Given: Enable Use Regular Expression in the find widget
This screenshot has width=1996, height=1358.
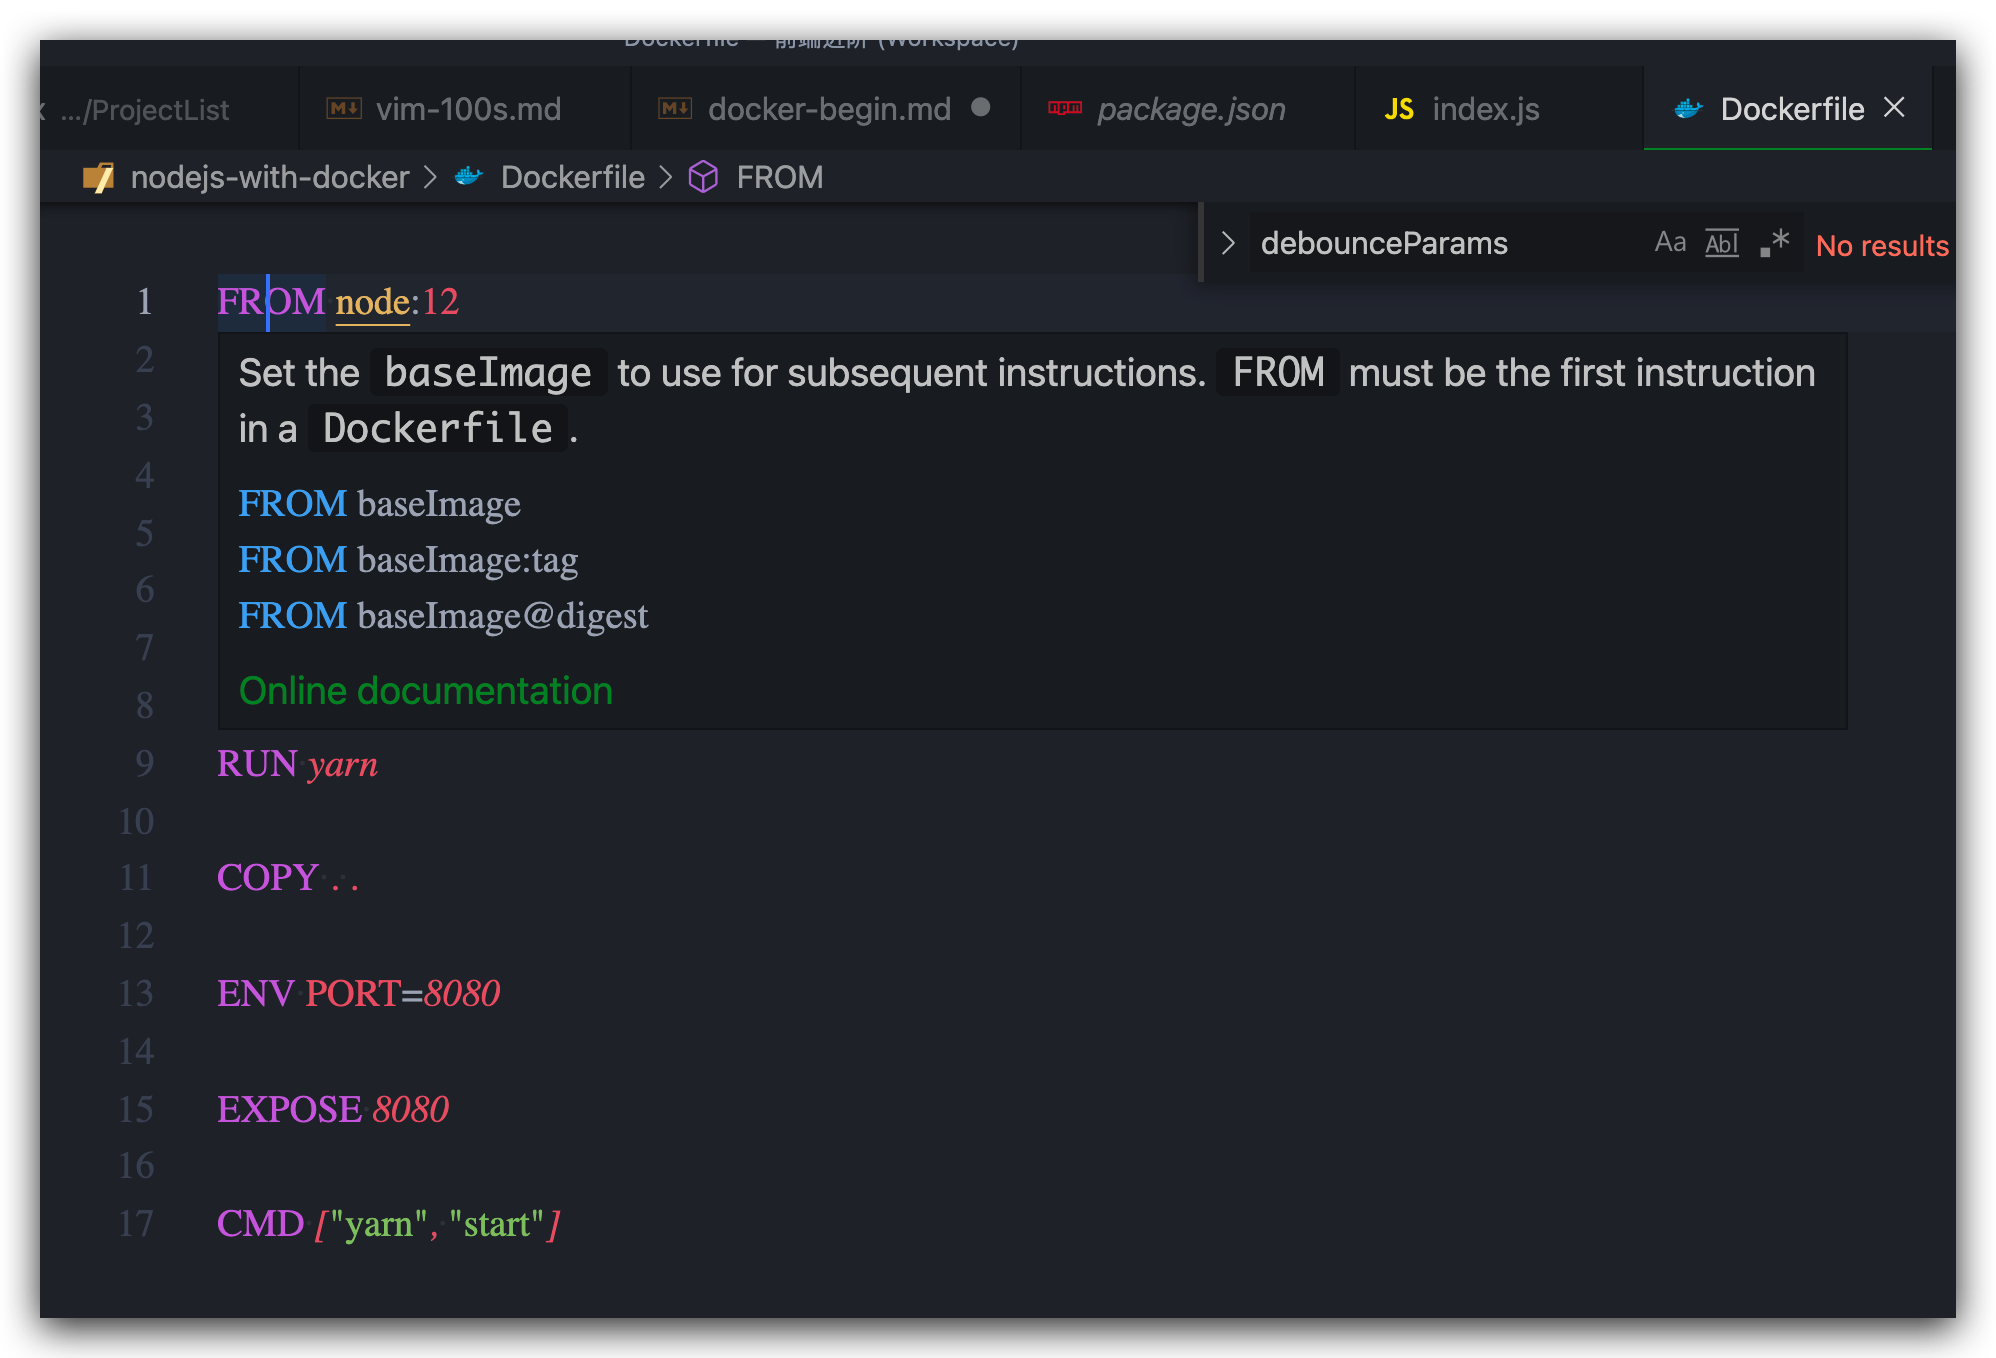Looking at the screenshot, I should [1772, 241].
